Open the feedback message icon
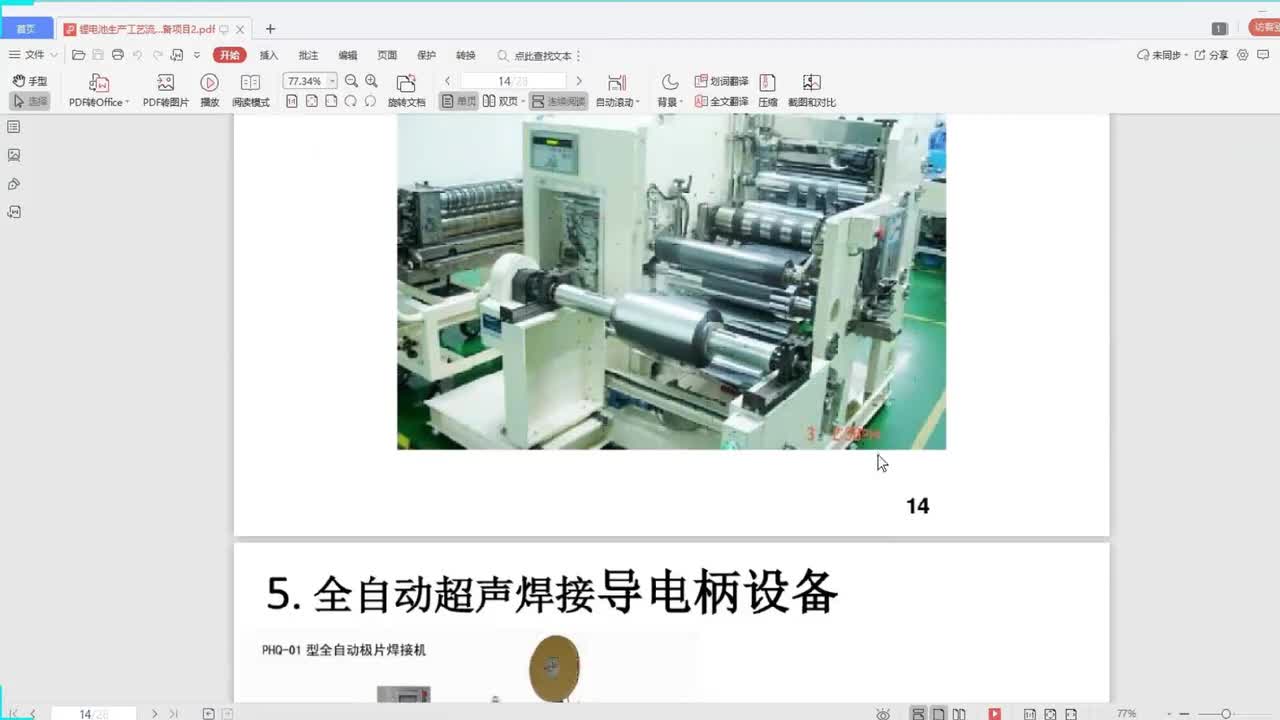Viewport: 1280px width, 720px height. tap(1265, 55)
